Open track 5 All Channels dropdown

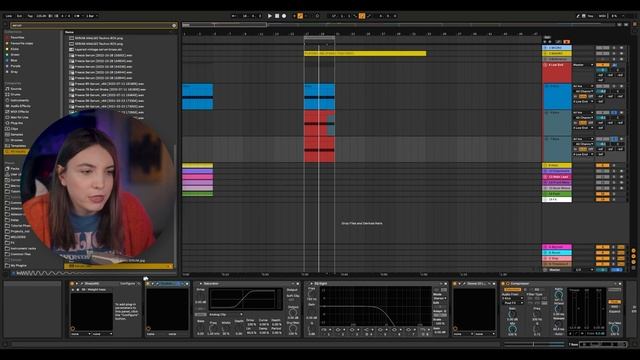click(583, 91)
